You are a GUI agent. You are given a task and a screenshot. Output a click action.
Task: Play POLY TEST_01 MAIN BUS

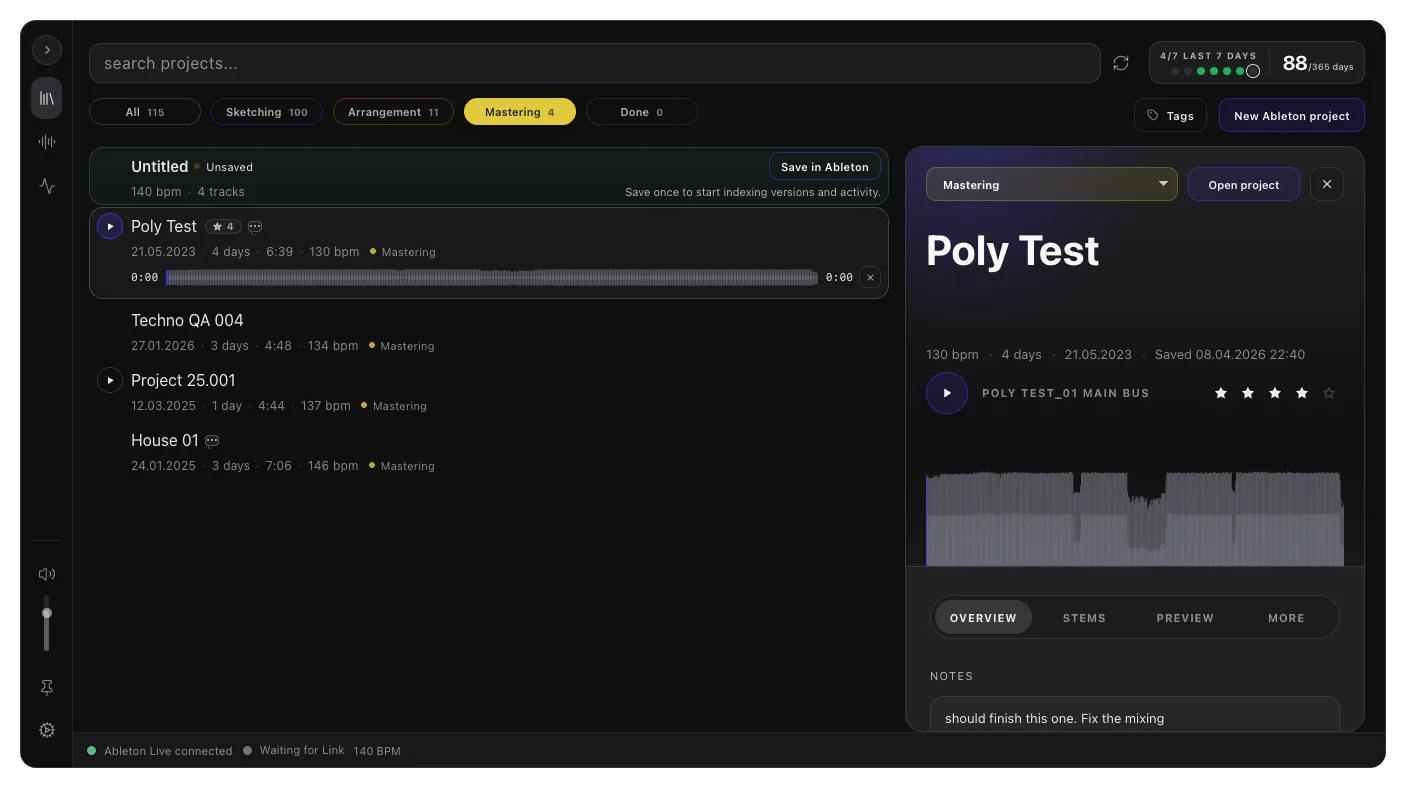click(947, 393)
